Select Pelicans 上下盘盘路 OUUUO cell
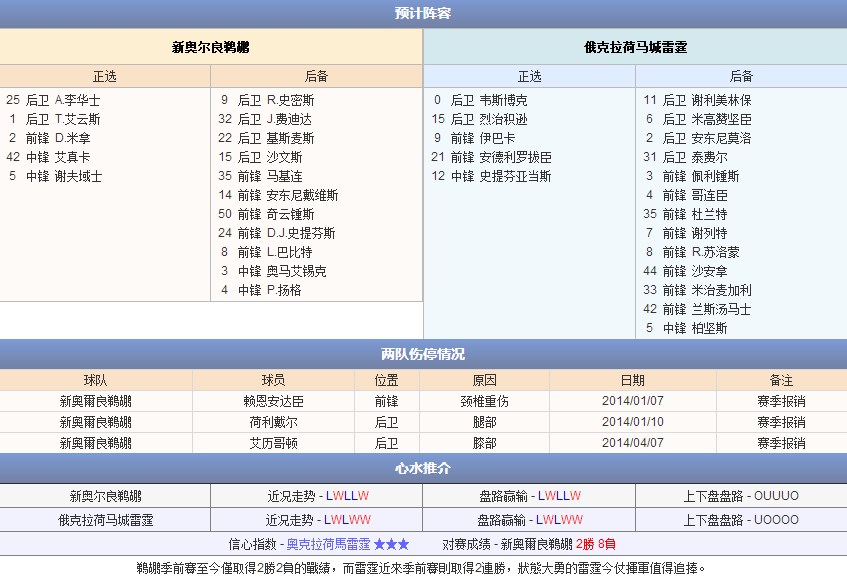 [x=741, y=496]
